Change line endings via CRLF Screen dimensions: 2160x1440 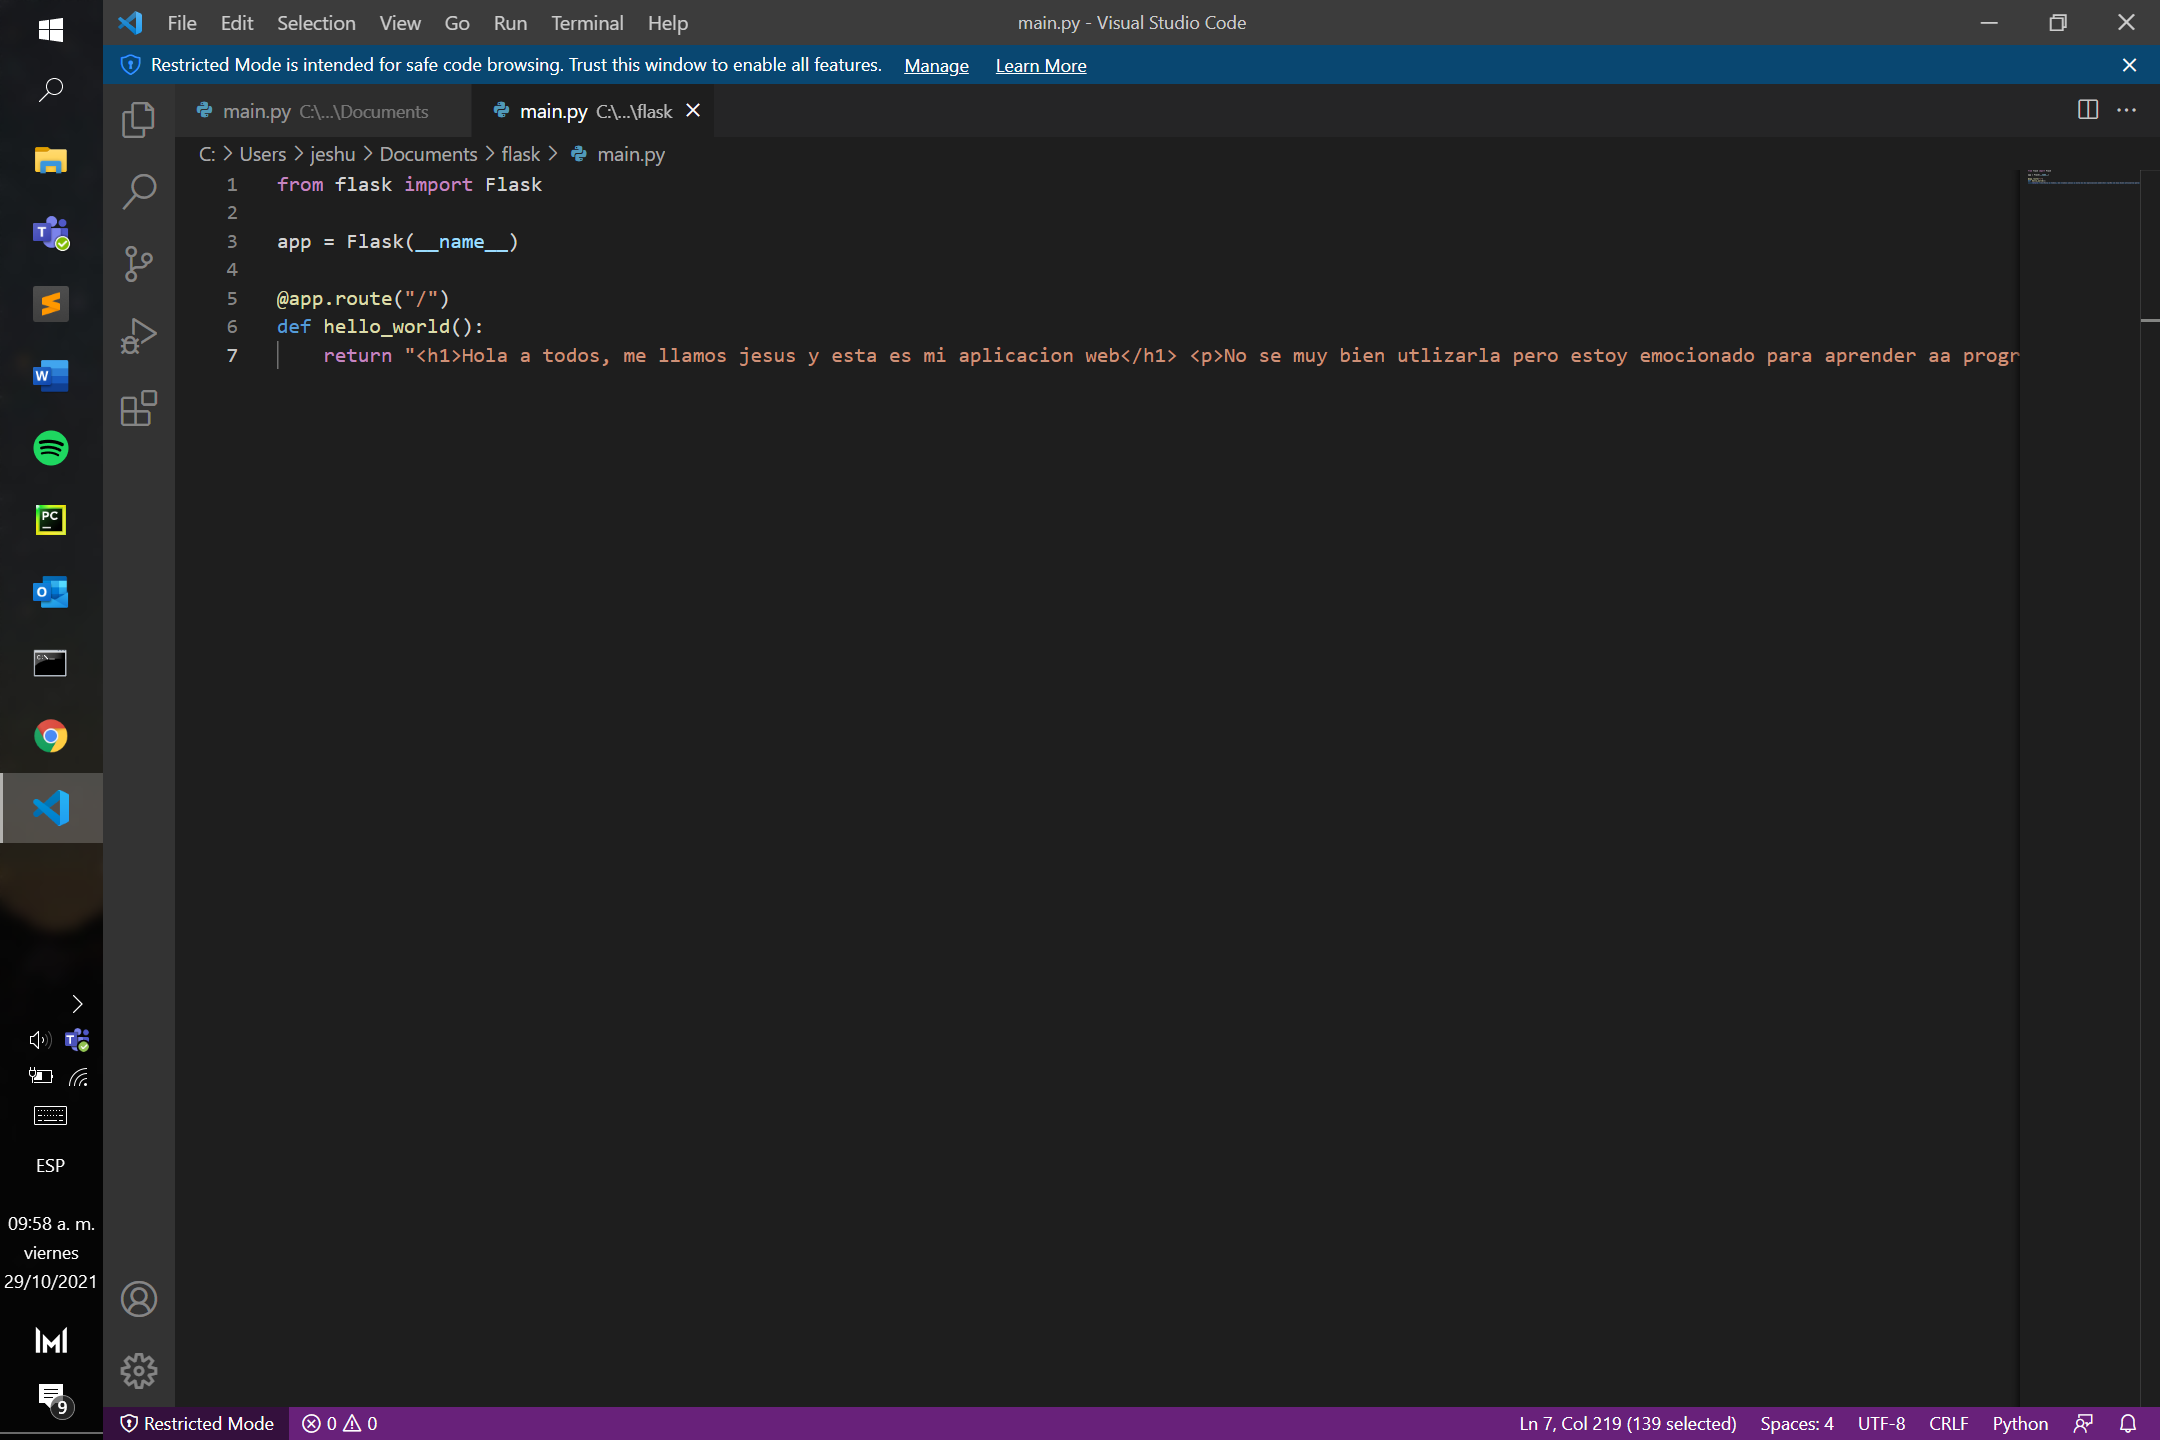point(1948,1423)
